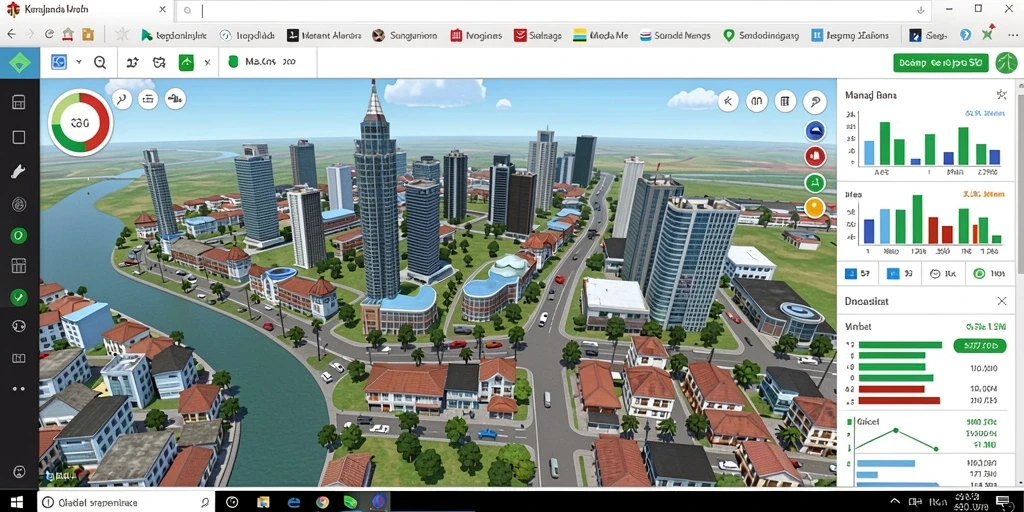Click the circular red-green gauge on map
The width and height of the screenshot is (1024, 512).
[81, 123]
